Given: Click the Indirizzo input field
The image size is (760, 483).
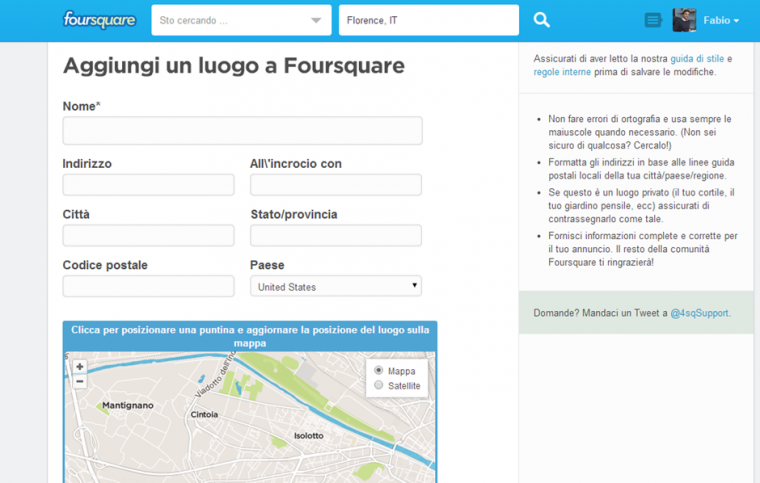Looking at the screenshot, I should pos(148,185).
